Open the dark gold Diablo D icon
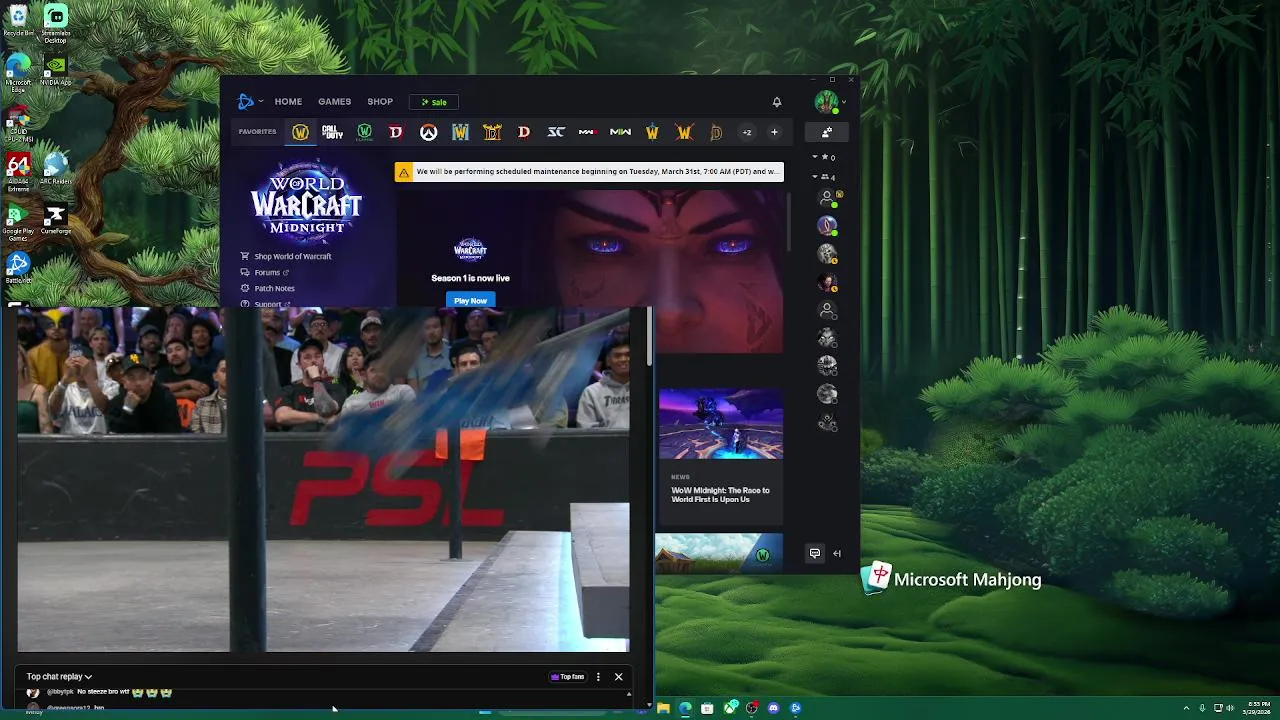The height and width of the screenshot is (720, 1280). (716, 132)
